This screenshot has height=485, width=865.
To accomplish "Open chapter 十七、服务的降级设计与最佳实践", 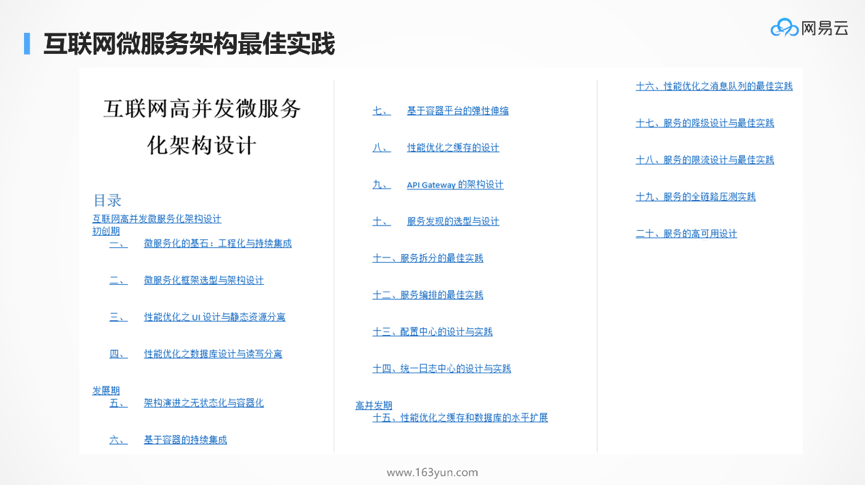I will (704, 123).
